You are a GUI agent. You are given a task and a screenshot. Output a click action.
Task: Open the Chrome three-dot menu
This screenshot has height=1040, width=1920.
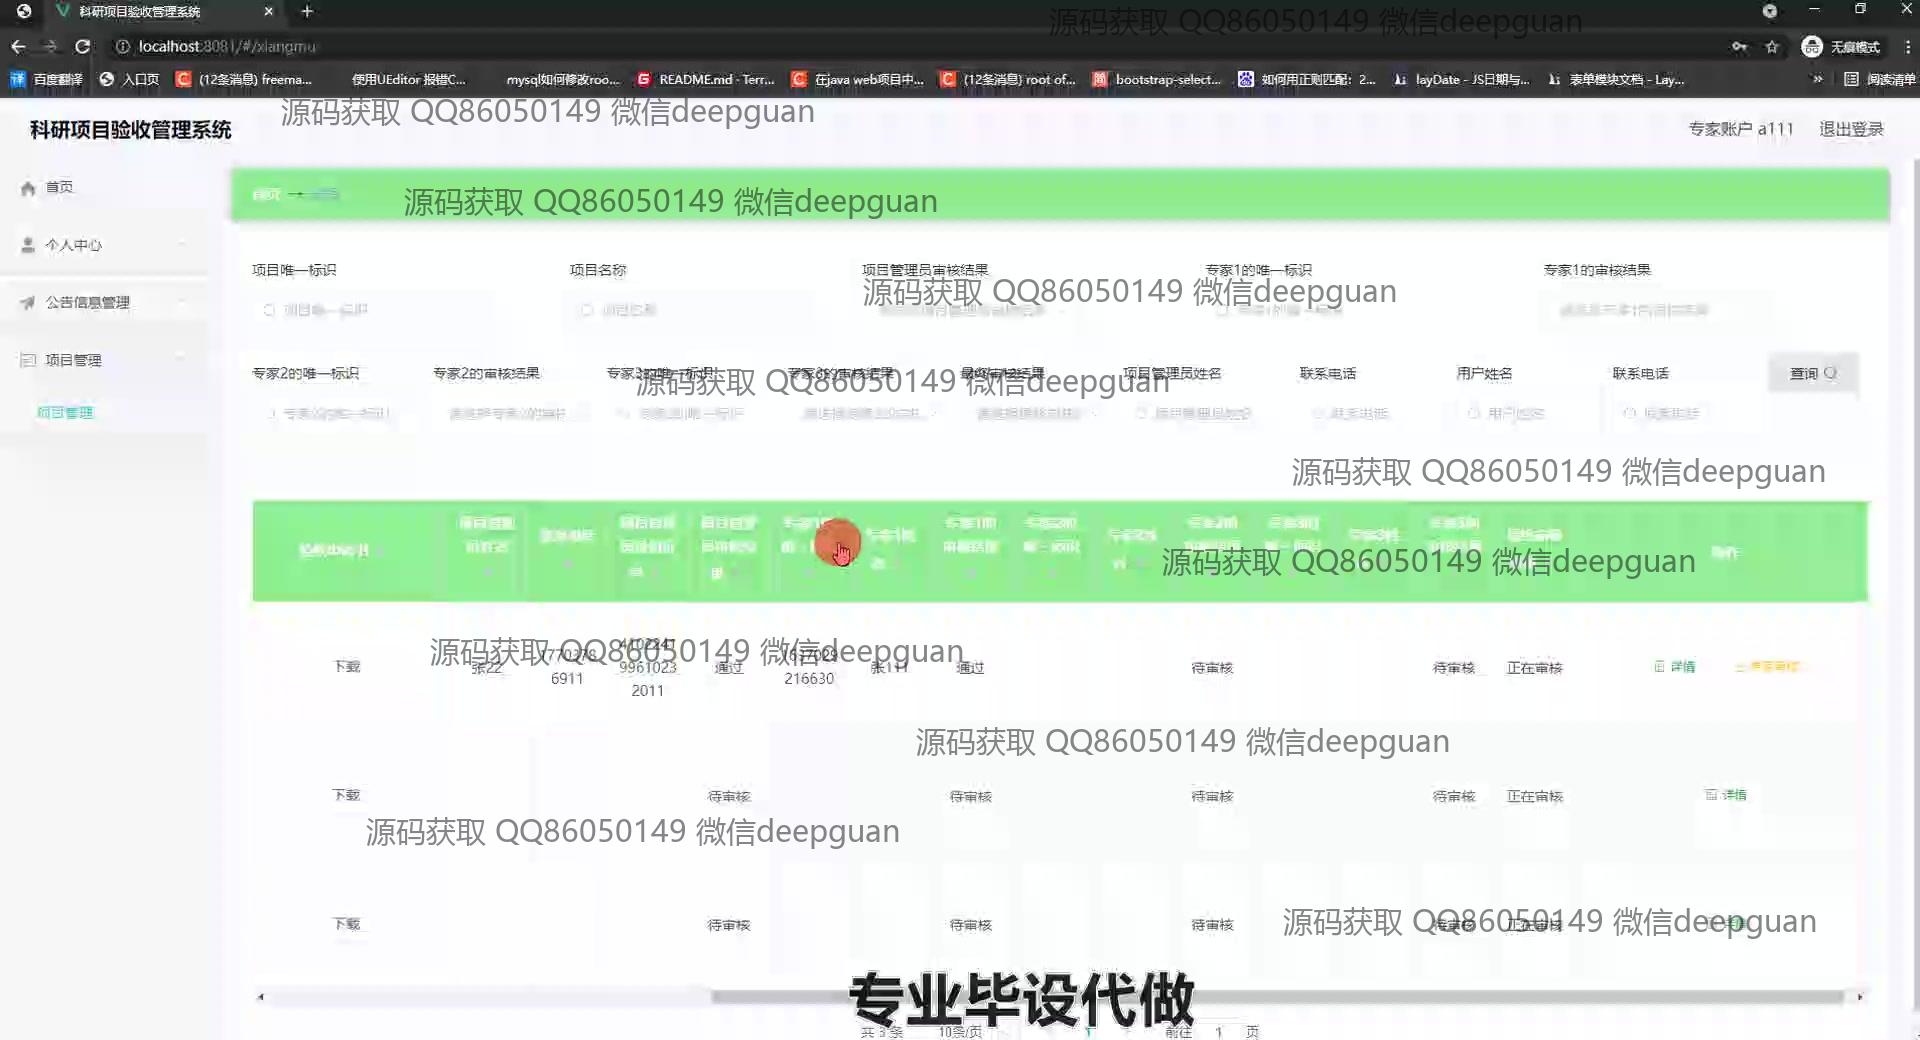[1907, 46]
